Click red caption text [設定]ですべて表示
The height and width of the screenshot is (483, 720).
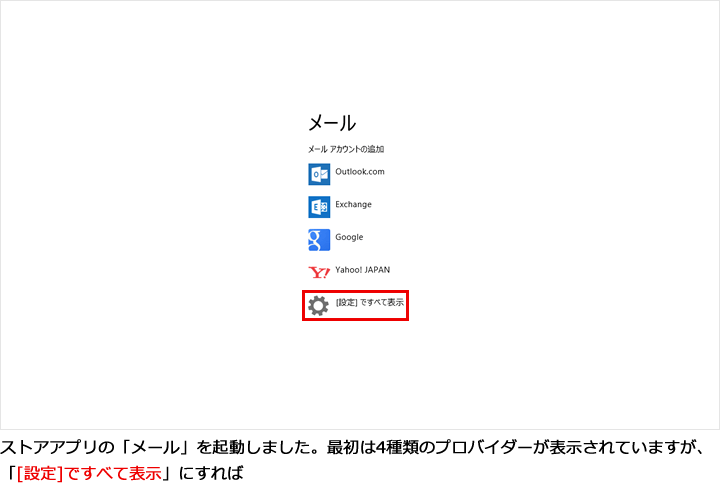(x=90, y=473)
